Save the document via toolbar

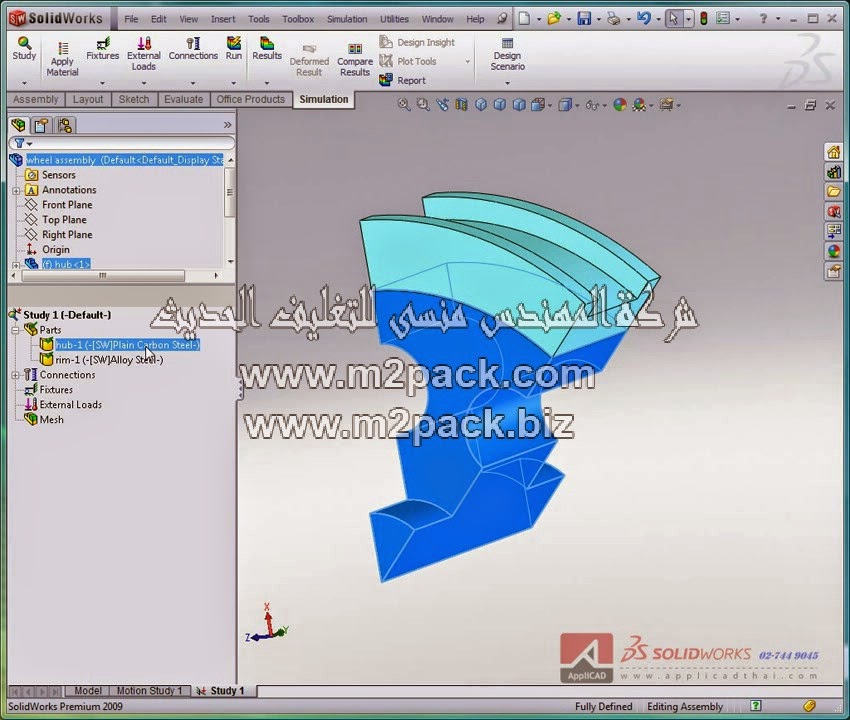point(584,19)
